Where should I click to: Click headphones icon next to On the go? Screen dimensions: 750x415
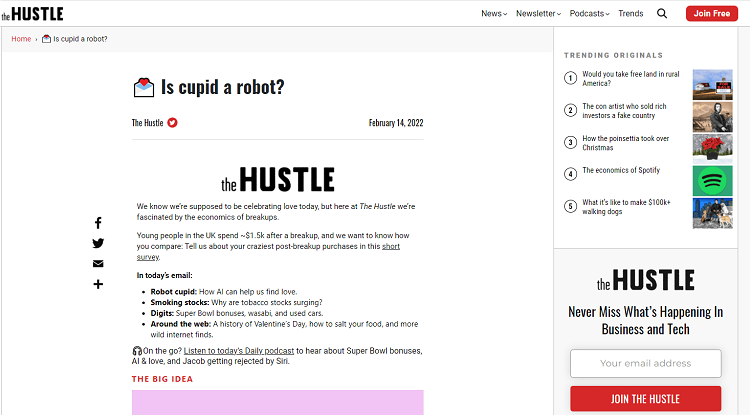coord(137,351)
